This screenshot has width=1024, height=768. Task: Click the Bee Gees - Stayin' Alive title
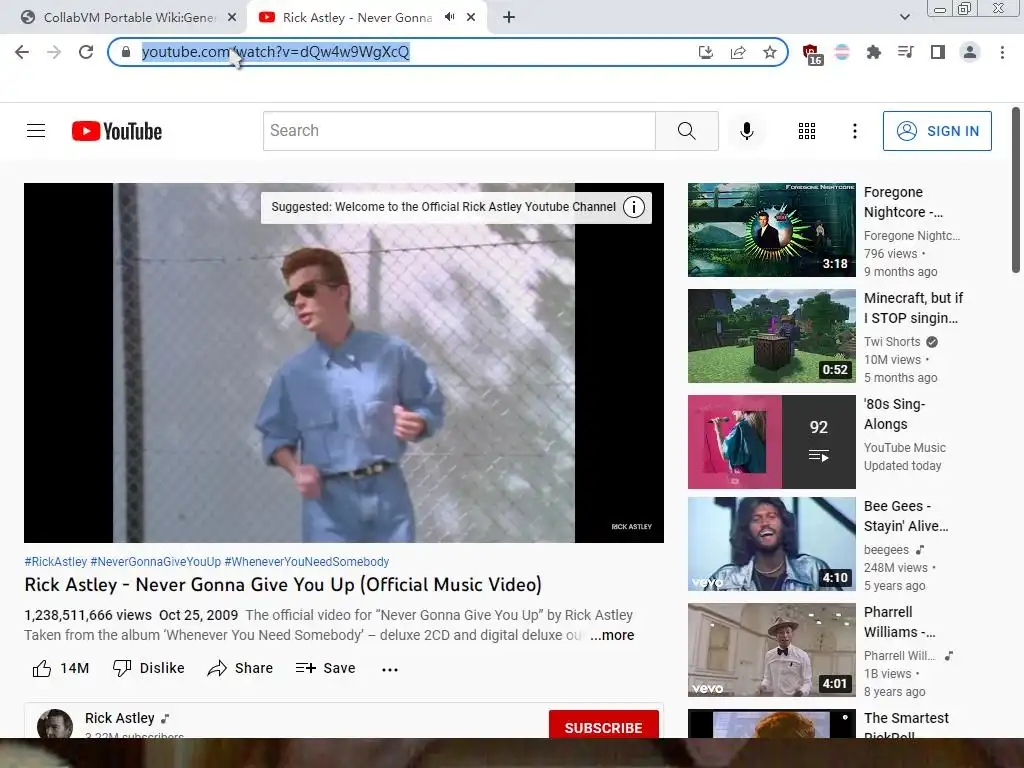[906, 516]
